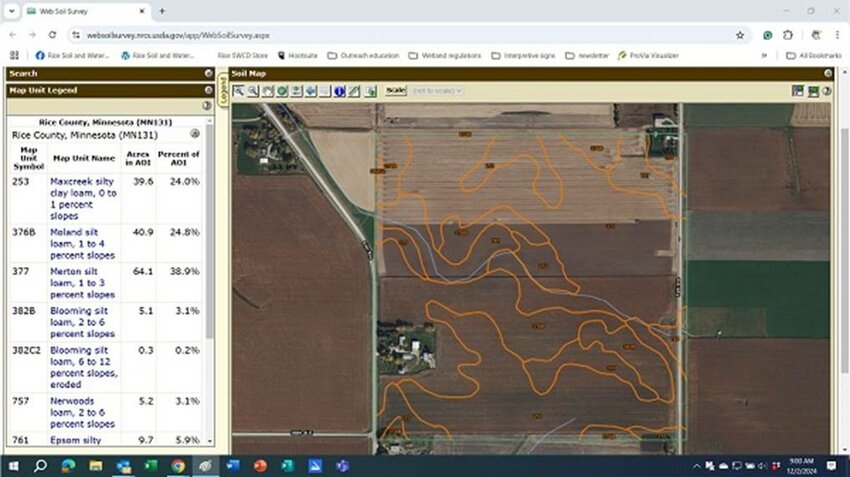Close the Web Soil Survey tab
This screenshot has height=477, width=850.
142,11
